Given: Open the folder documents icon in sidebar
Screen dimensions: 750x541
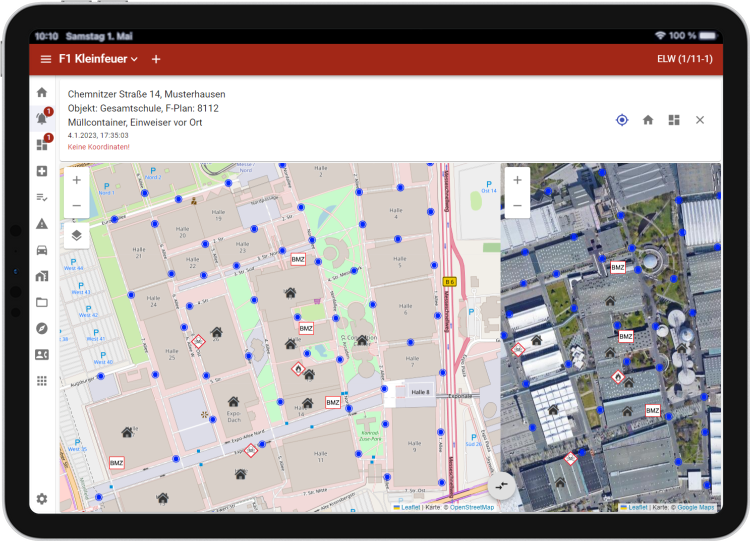Looking at the screenshot, I should click(x=42, y=302).
